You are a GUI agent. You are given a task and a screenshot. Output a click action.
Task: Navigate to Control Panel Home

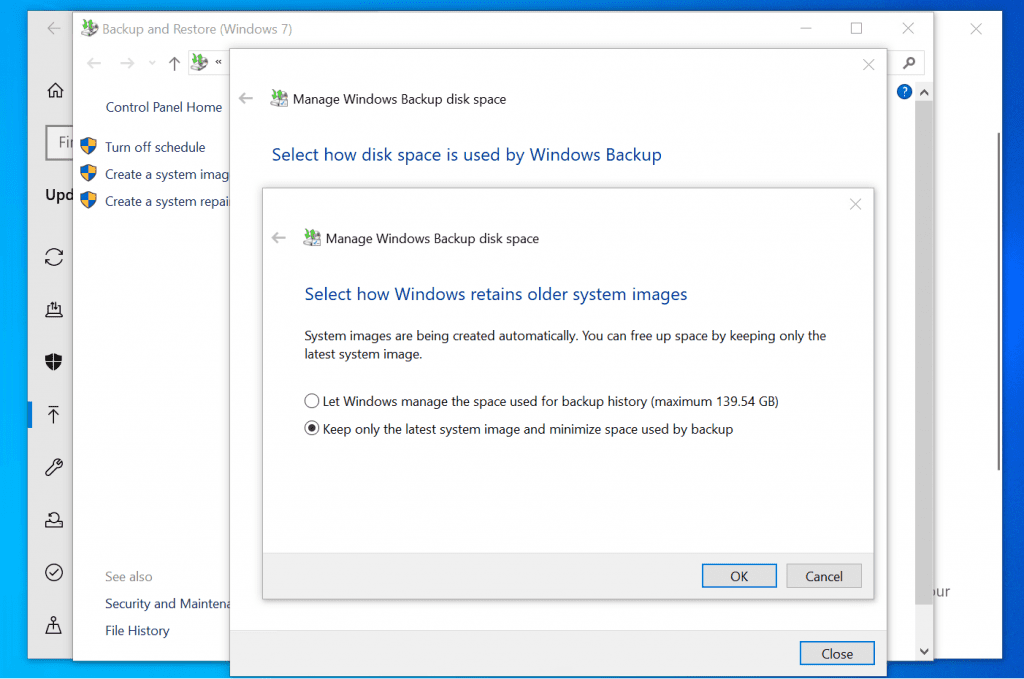tap(163, 107)
